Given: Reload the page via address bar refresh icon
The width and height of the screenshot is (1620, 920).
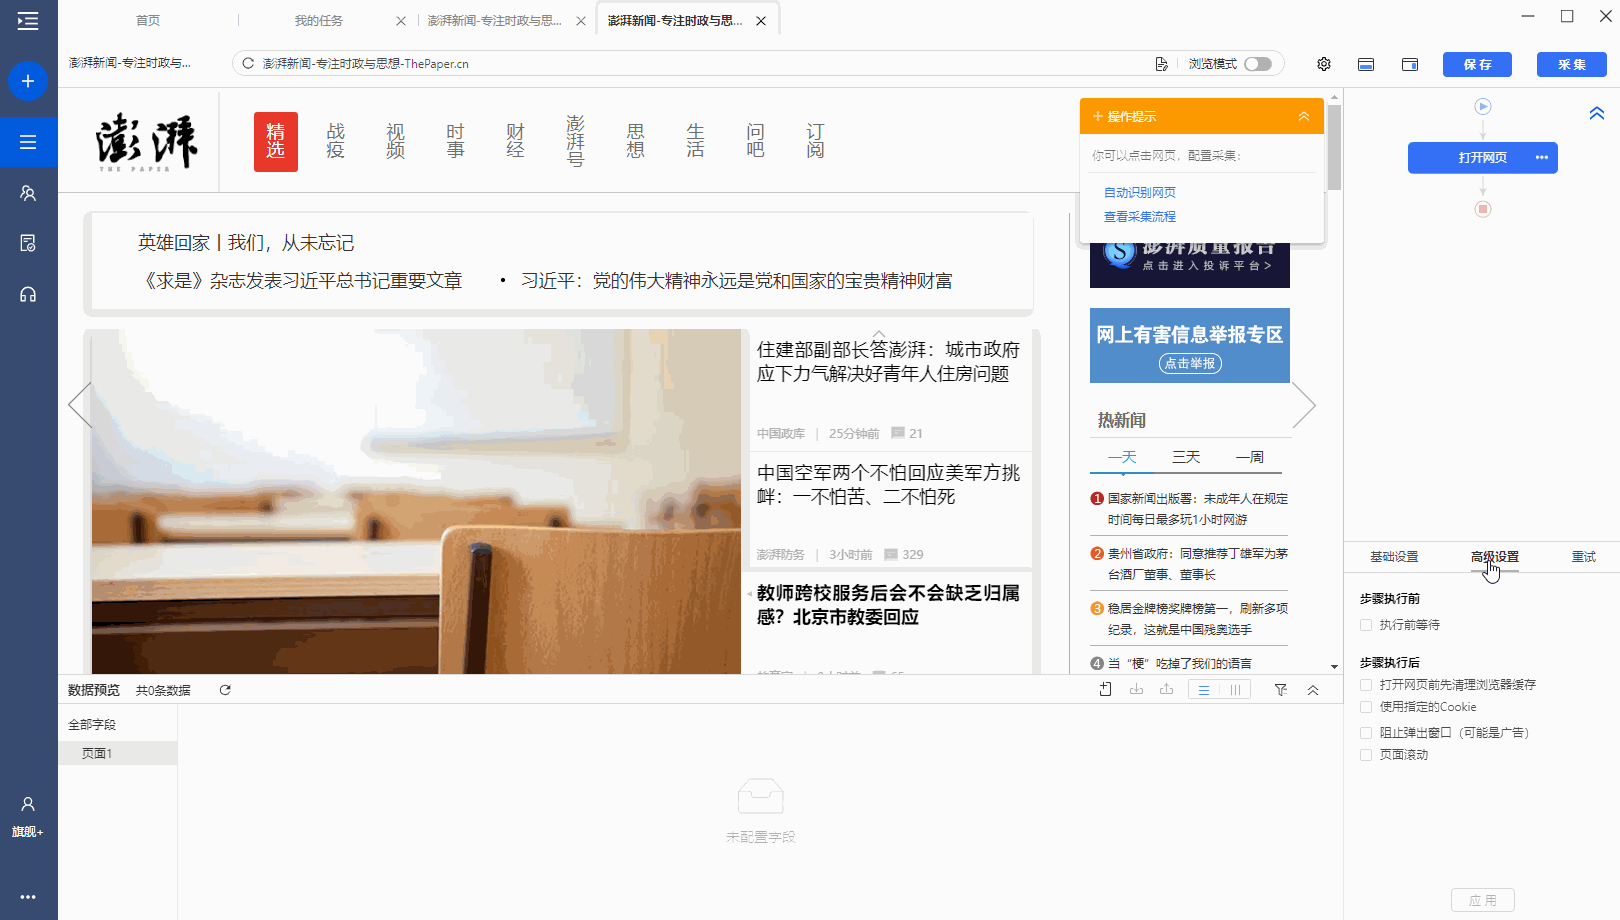Looking at the screenshot, I should click(248, 63).
